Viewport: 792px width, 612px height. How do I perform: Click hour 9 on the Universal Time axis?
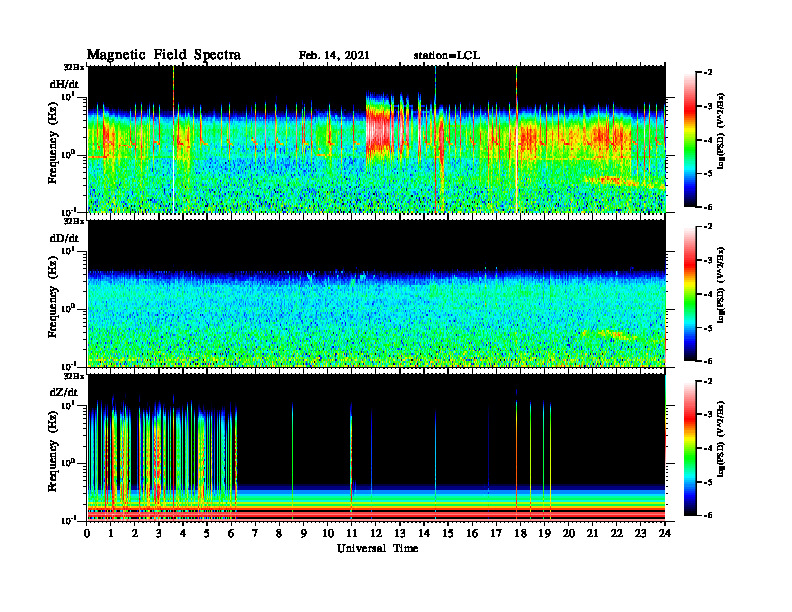pyautogui.click(x=304, y=533)
